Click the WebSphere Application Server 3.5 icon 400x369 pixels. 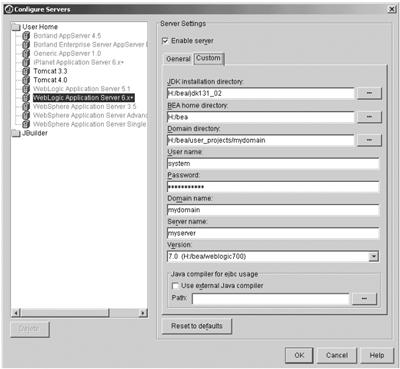click(x=26, y=106)
